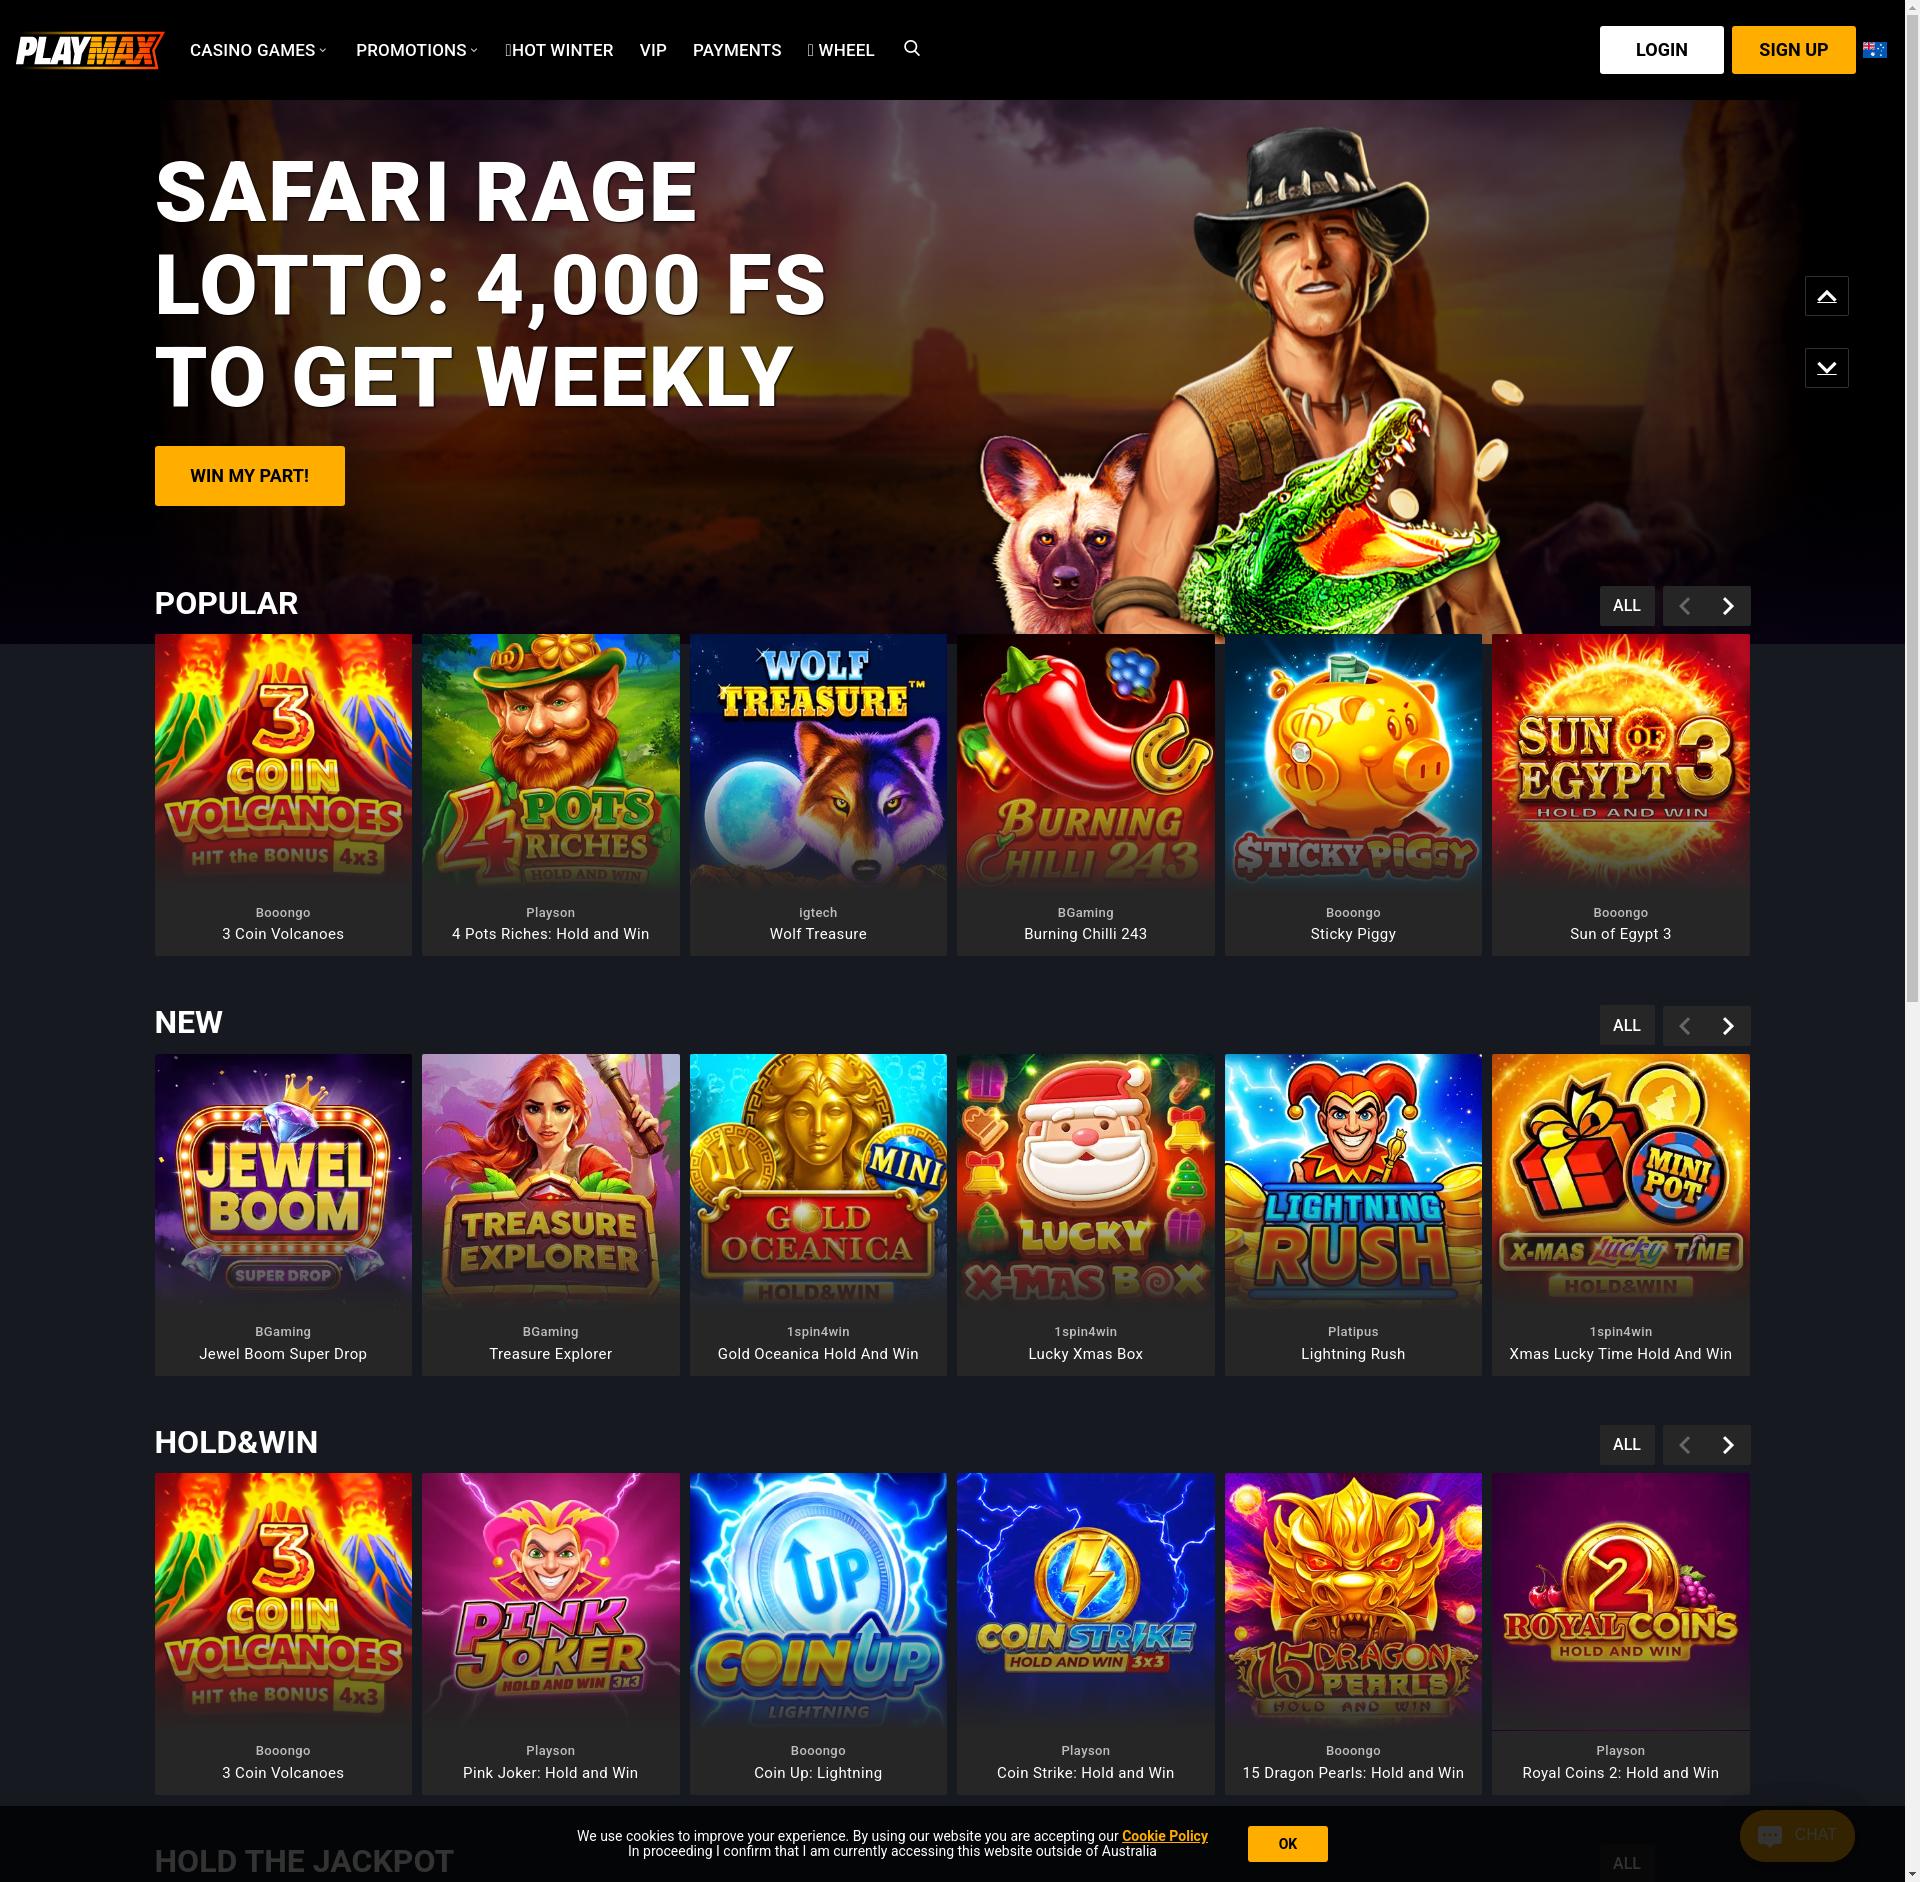Open the search magnifier icon
This screenshot has height=1882, width=1920.
[911, 49]
